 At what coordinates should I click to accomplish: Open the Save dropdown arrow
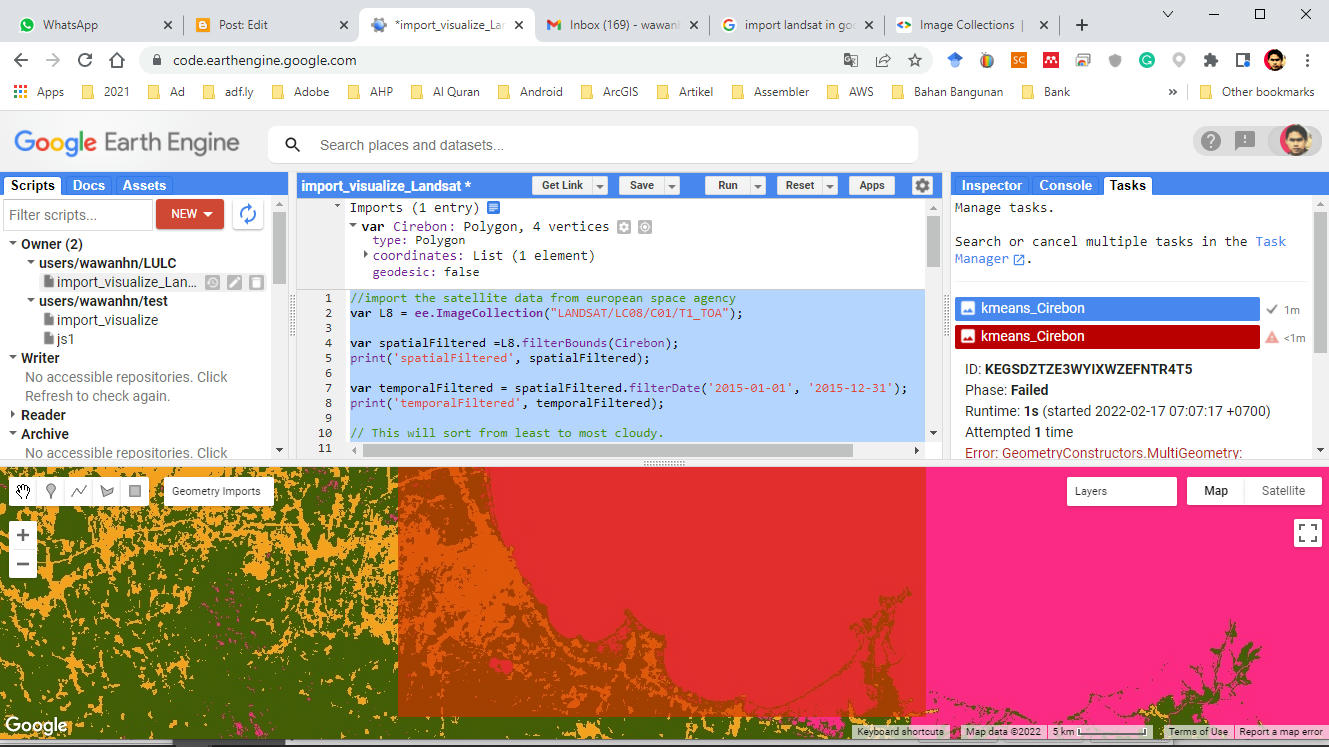point(672,186)
